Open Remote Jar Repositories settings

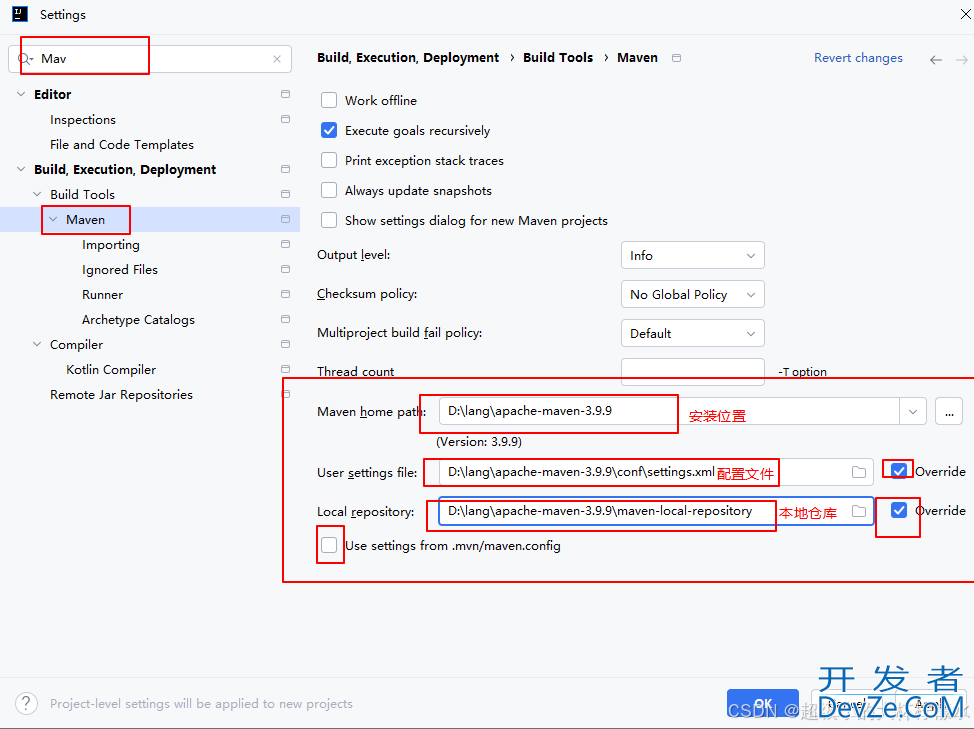click(121, 394)
